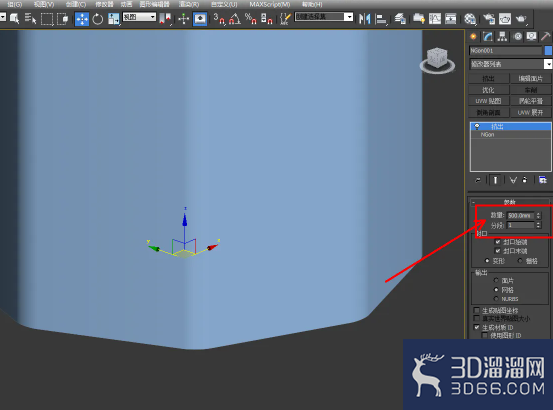Toggle the 封口末端 checkbox
This screenshot has width=553, height=410.
coord(498,251)
